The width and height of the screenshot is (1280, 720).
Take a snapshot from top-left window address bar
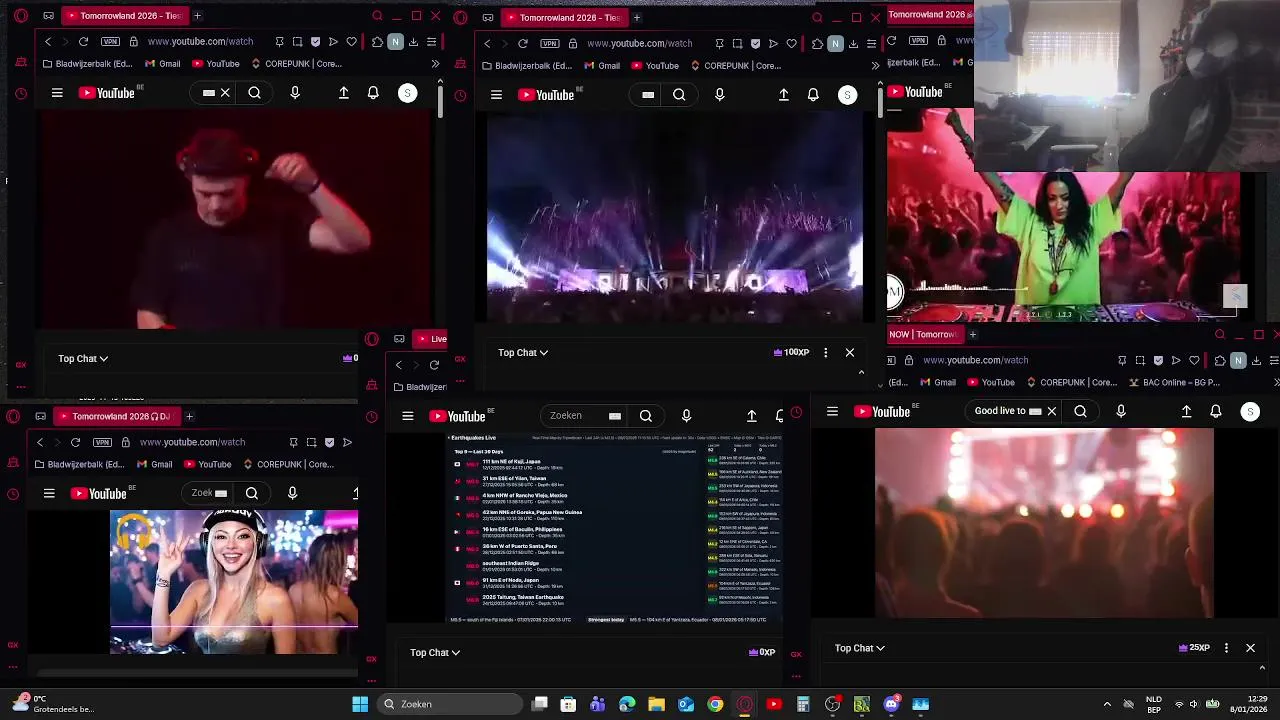(297, 42)
